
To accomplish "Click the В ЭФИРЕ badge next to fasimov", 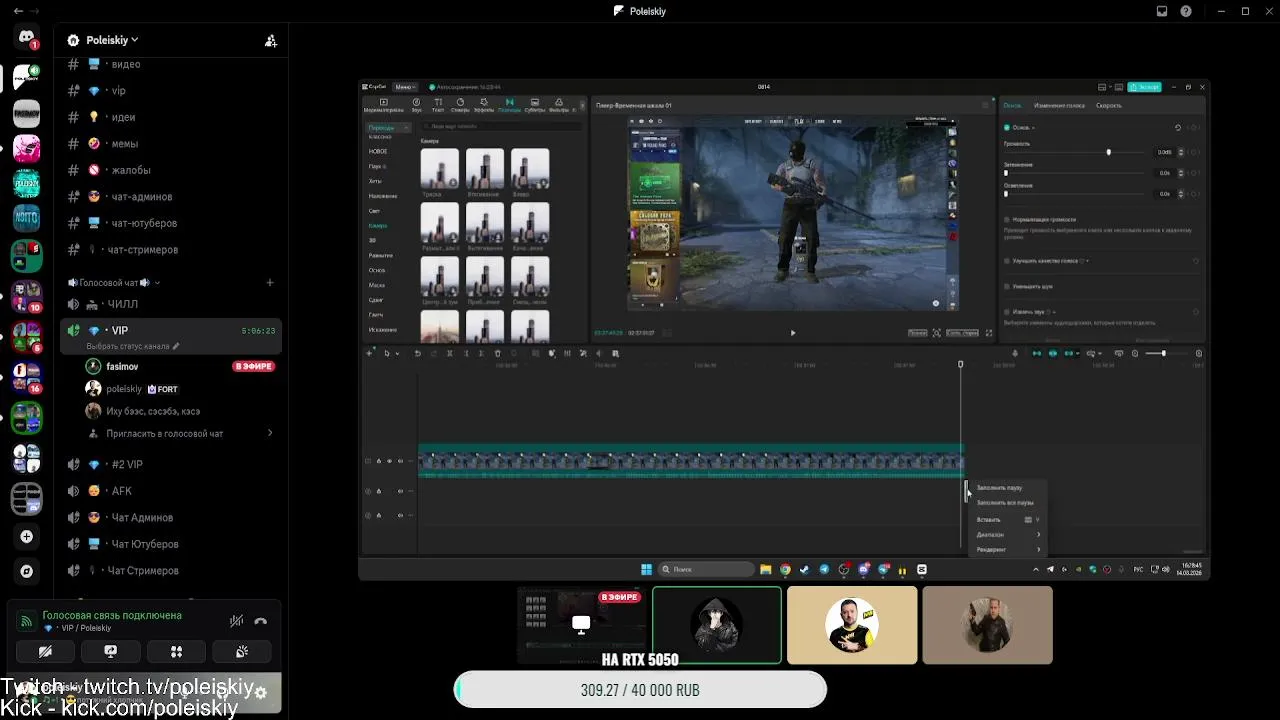I will click(253, 367).
